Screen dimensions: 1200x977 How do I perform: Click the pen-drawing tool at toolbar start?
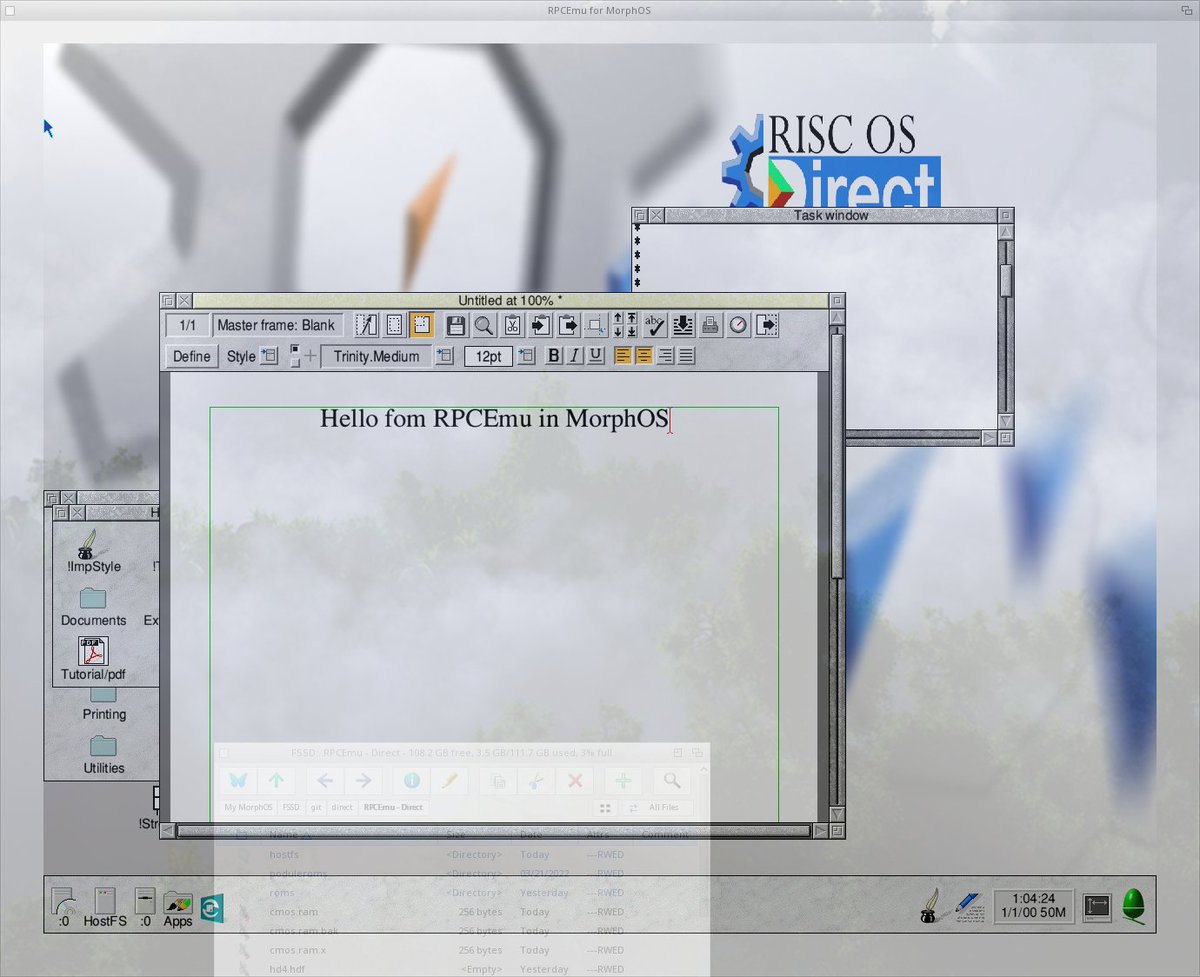(x=367, y=325)
